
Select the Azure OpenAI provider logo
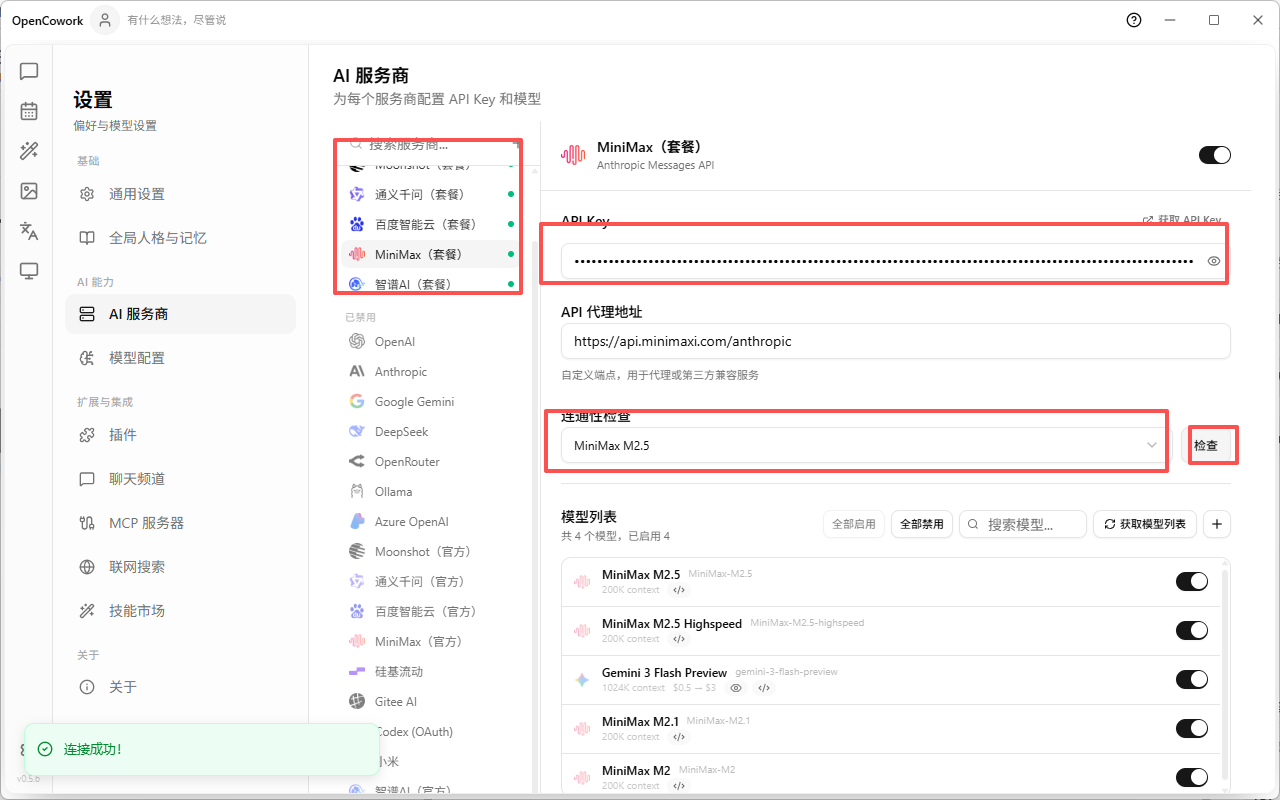[357, 522]
